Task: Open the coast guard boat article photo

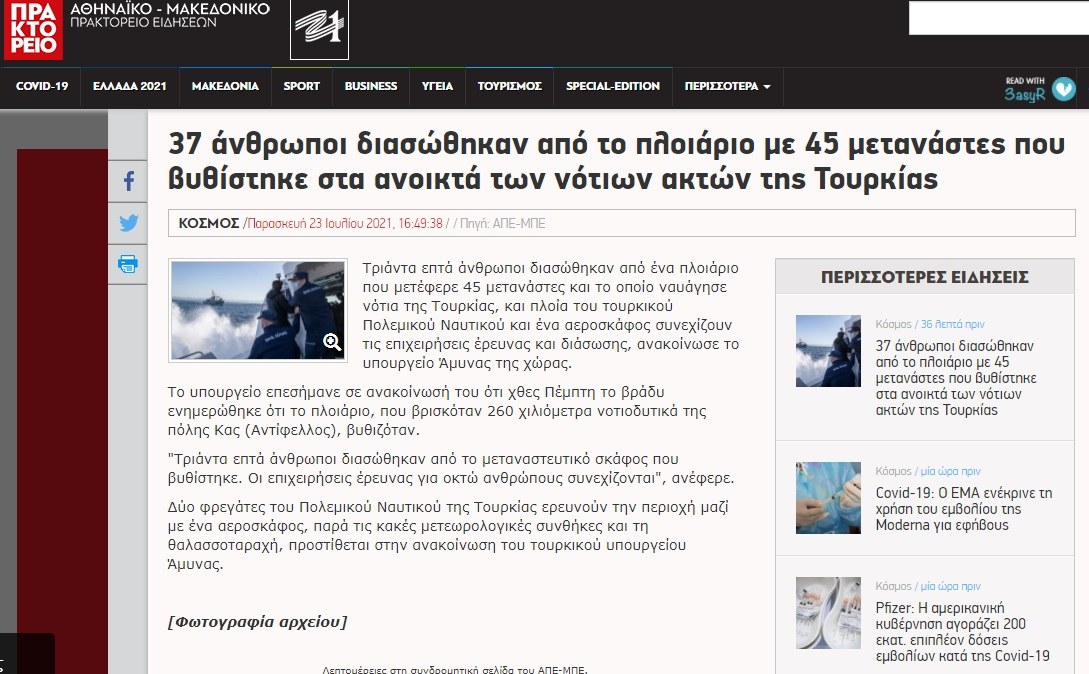Action: coord(244,309)
